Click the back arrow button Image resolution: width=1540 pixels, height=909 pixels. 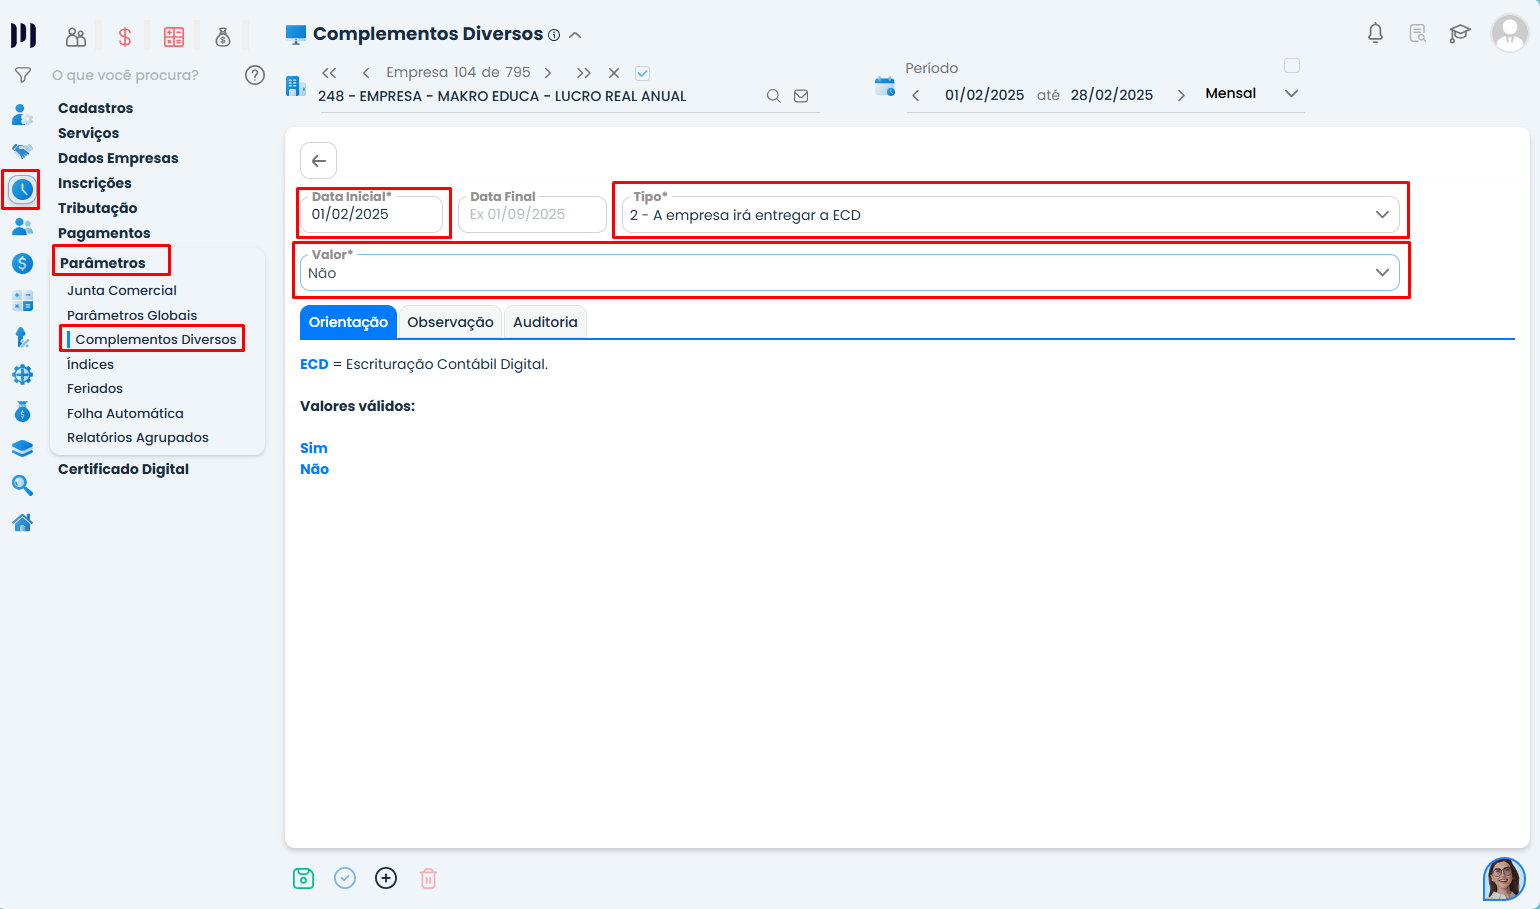coord(318,160)
